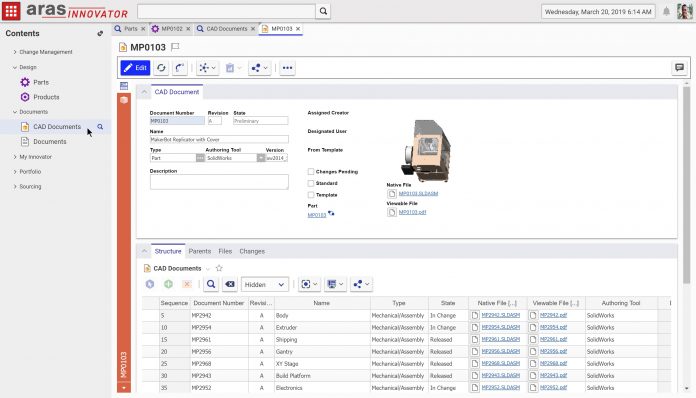Click the top search input box
This screenshot has height=398, width=696.
226,12
